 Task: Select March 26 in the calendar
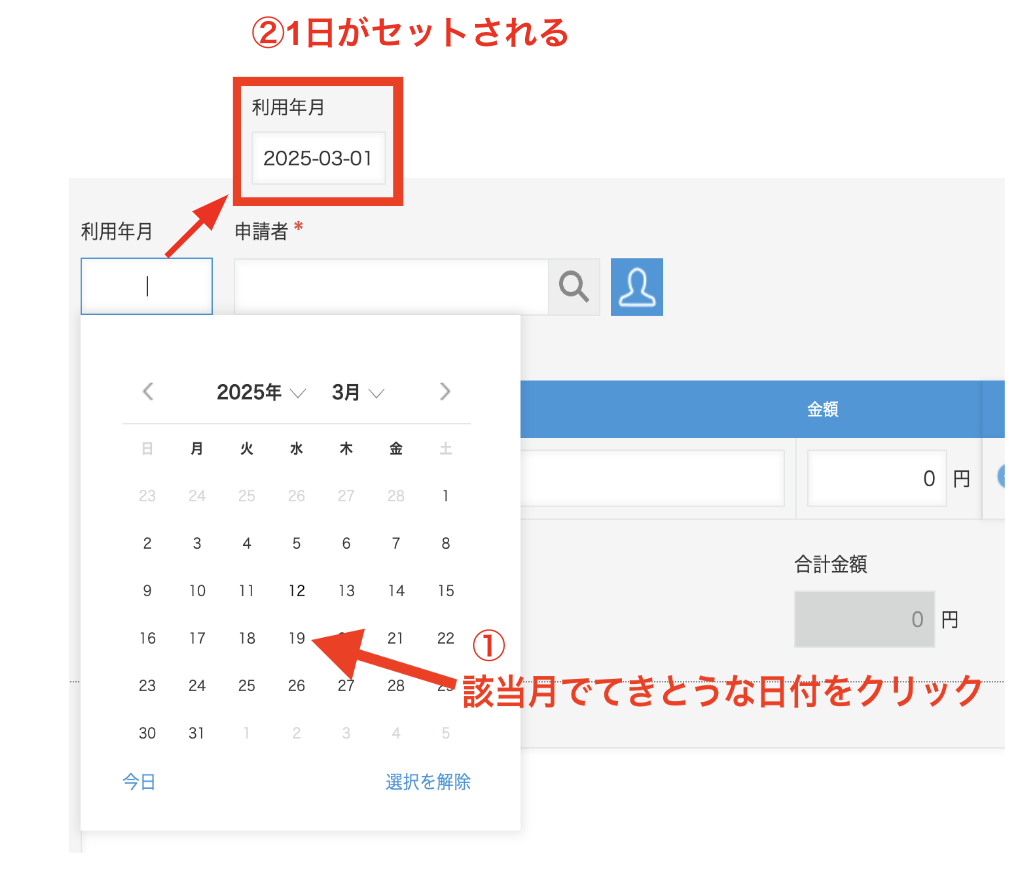[x=296, y=685]
